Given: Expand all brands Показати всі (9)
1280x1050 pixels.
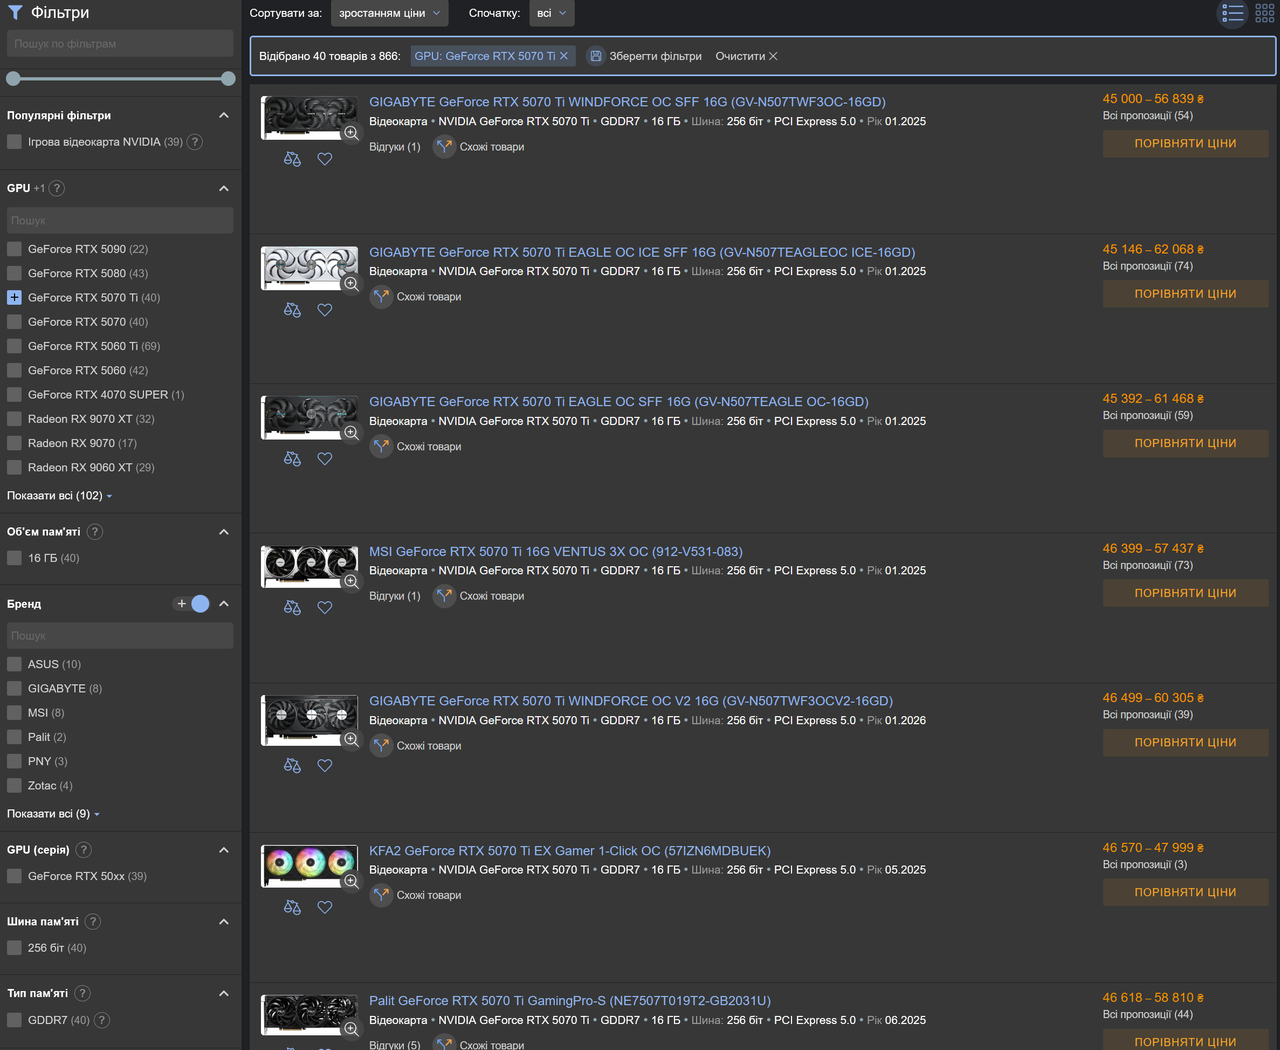Looking at the screenshot, I should (54, 814).
